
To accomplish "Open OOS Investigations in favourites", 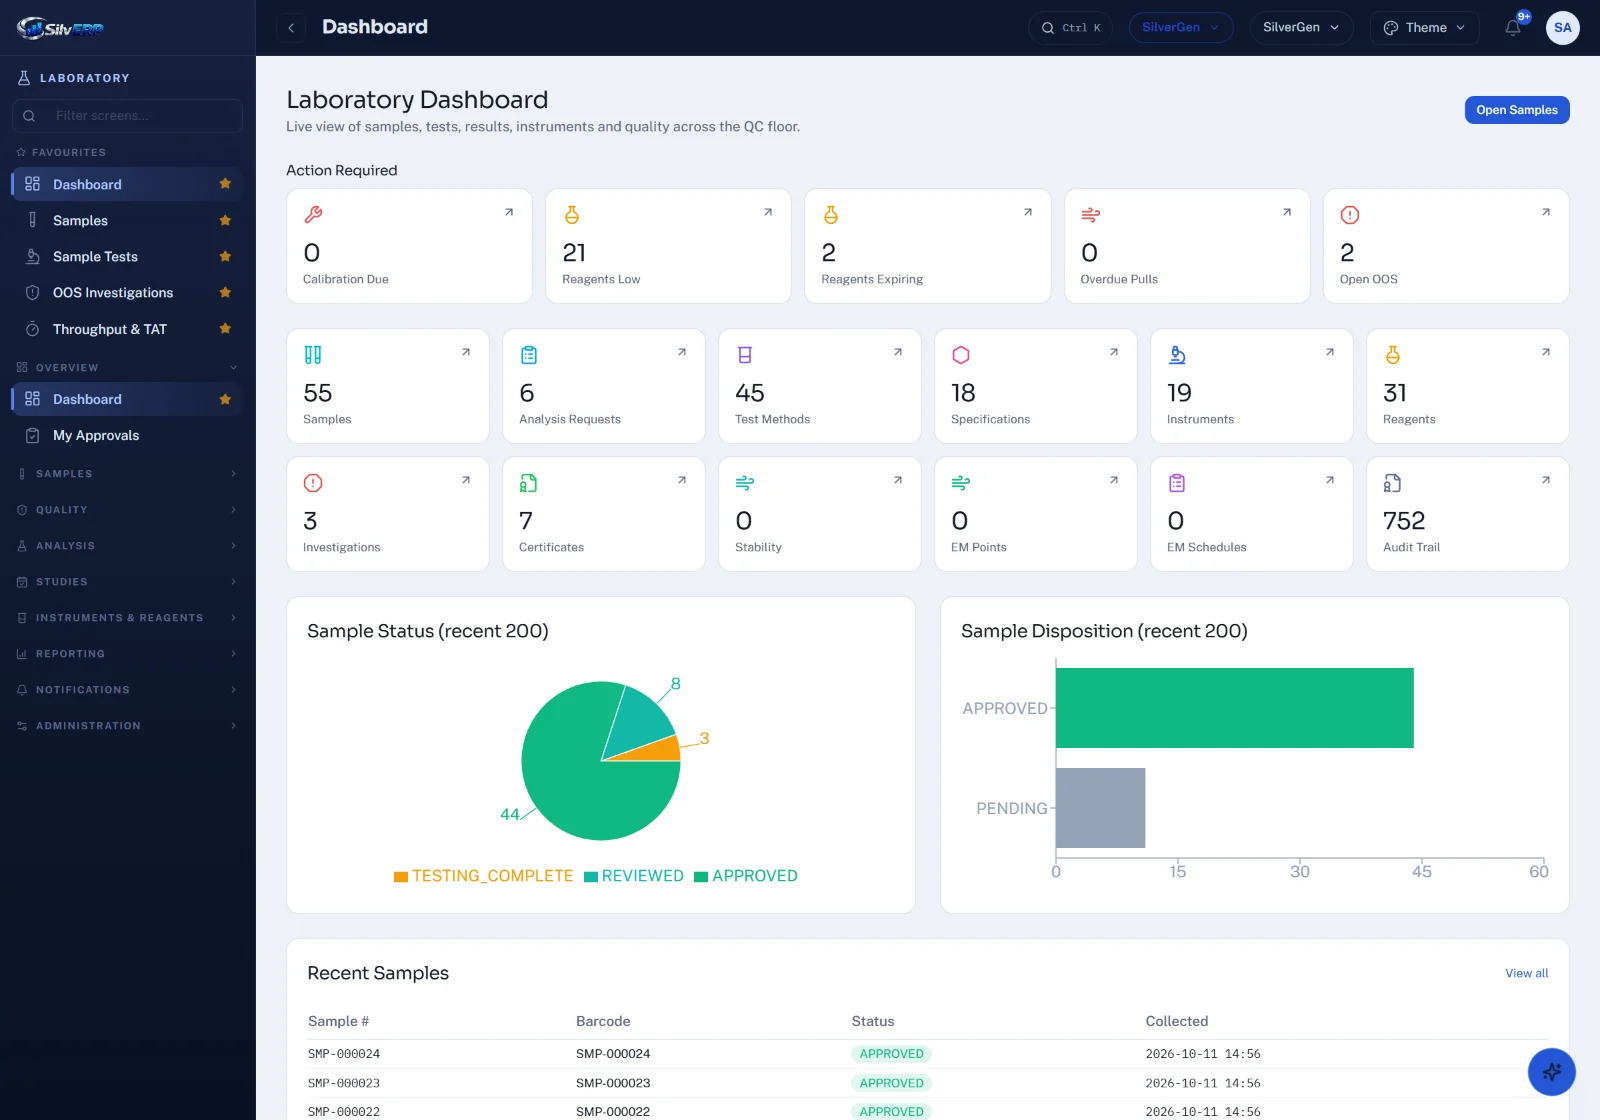I will [x=127, y=292].
